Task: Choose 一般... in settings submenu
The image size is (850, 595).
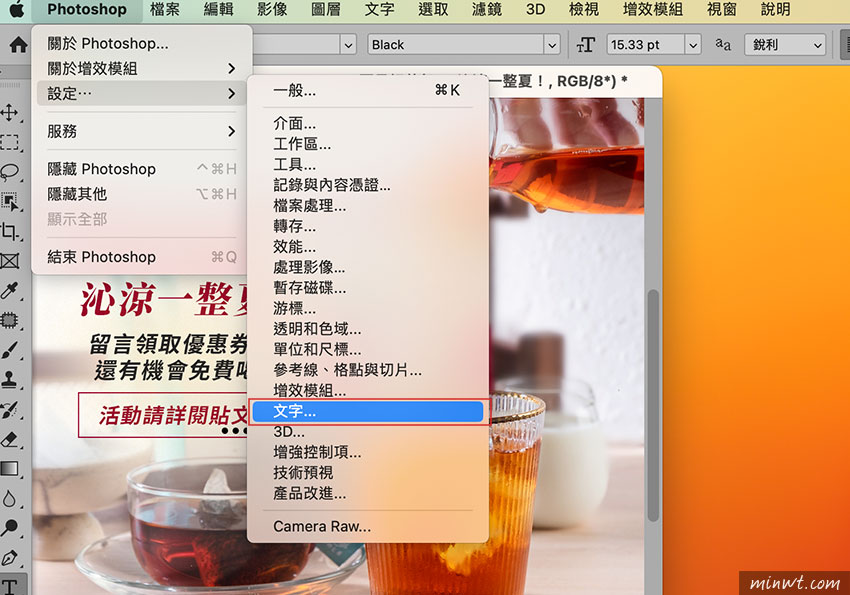Action: click(368, 90)
